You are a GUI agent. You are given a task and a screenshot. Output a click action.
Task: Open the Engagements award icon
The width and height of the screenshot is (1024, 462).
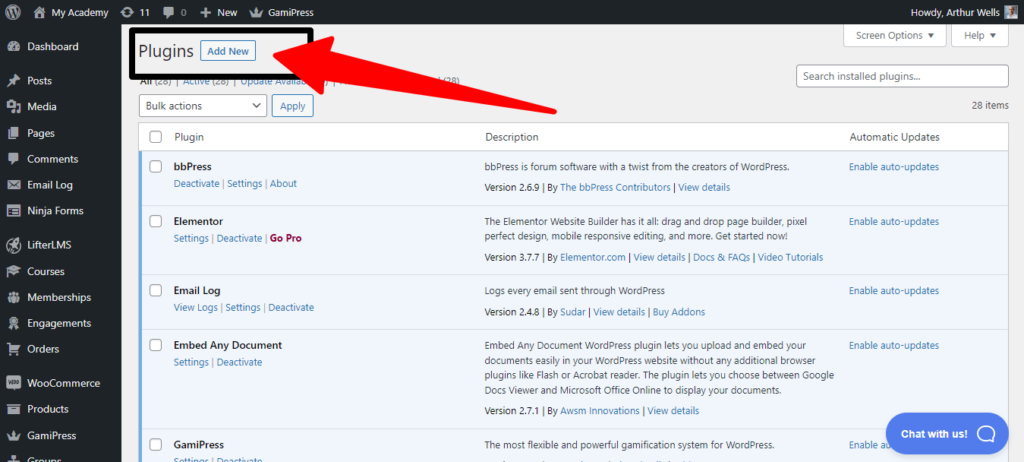coord(13,323)
